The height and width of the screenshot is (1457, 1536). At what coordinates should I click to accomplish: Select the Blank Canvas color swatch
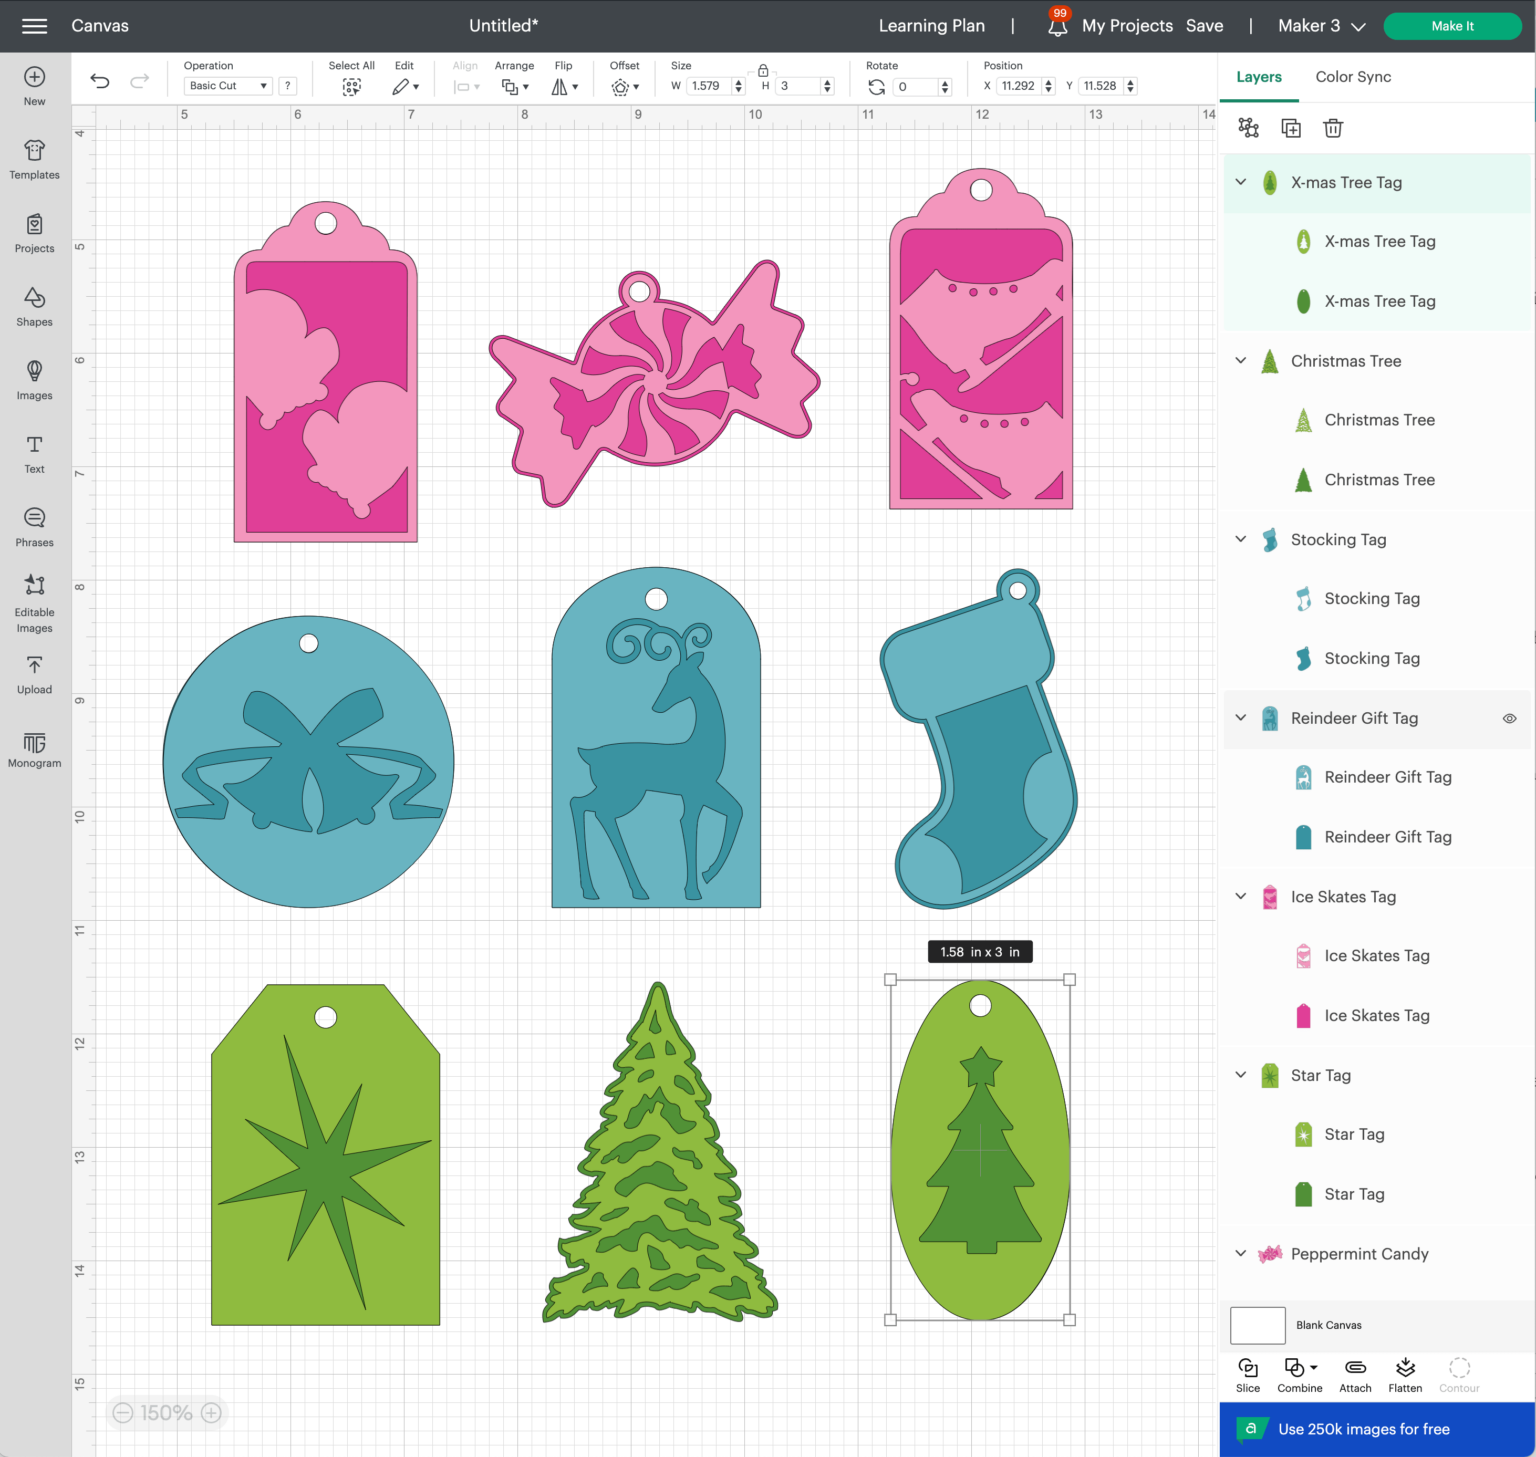(x=1257, y=1325)
